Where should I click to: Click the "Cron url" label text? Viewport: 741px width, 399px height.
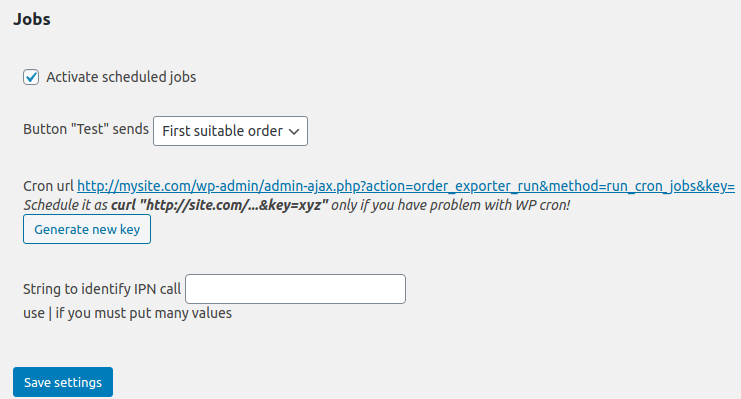pyautogui.click(x=48, y=186)
